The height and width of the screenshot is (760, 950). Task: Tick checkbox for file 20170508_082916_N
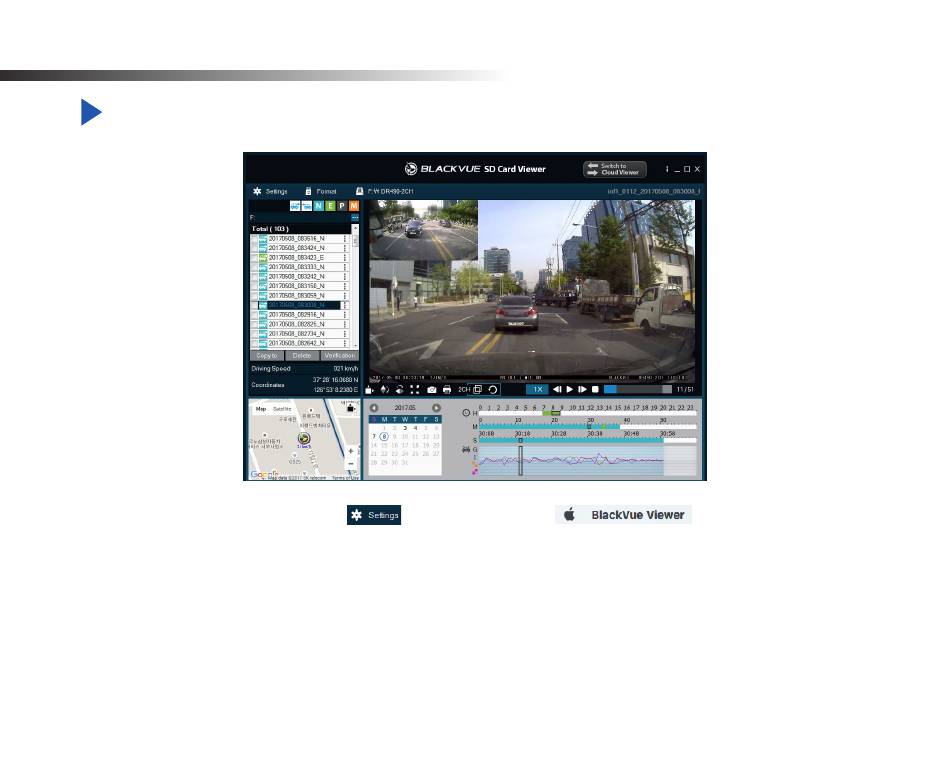254,315
